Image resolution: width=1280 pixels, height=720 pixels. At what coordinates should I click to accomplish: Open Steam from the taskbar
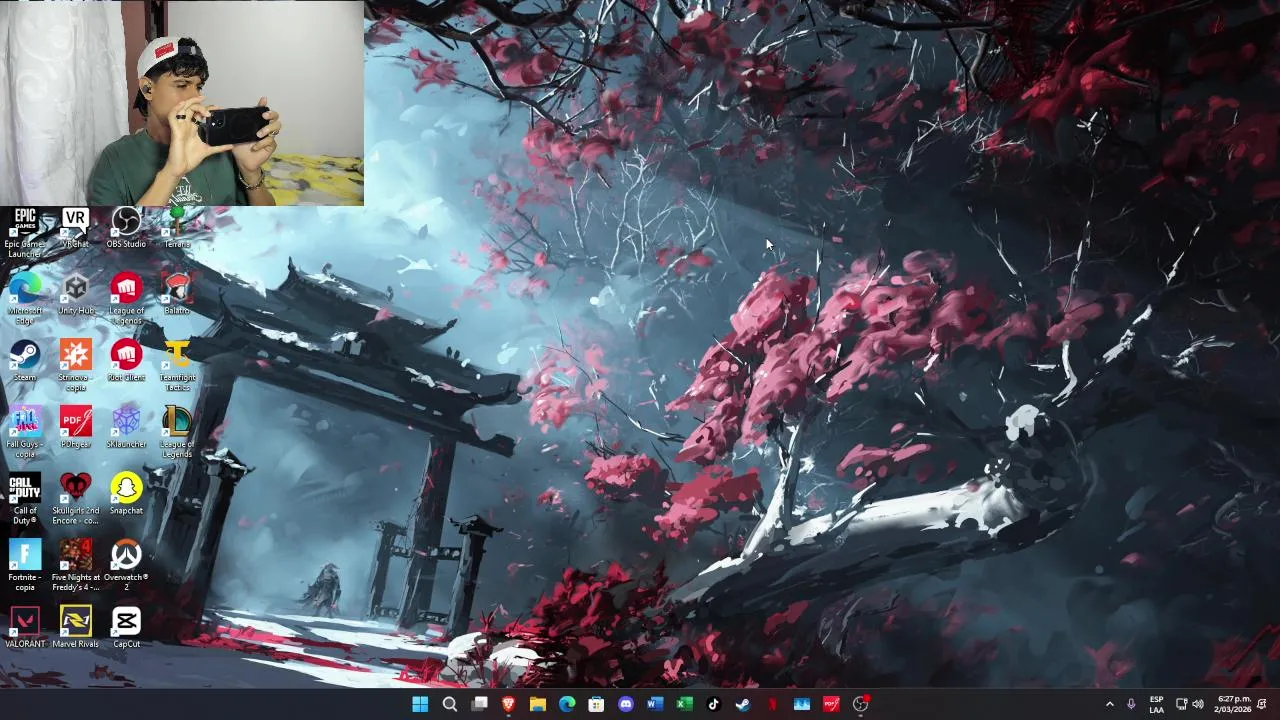point(743,704)
